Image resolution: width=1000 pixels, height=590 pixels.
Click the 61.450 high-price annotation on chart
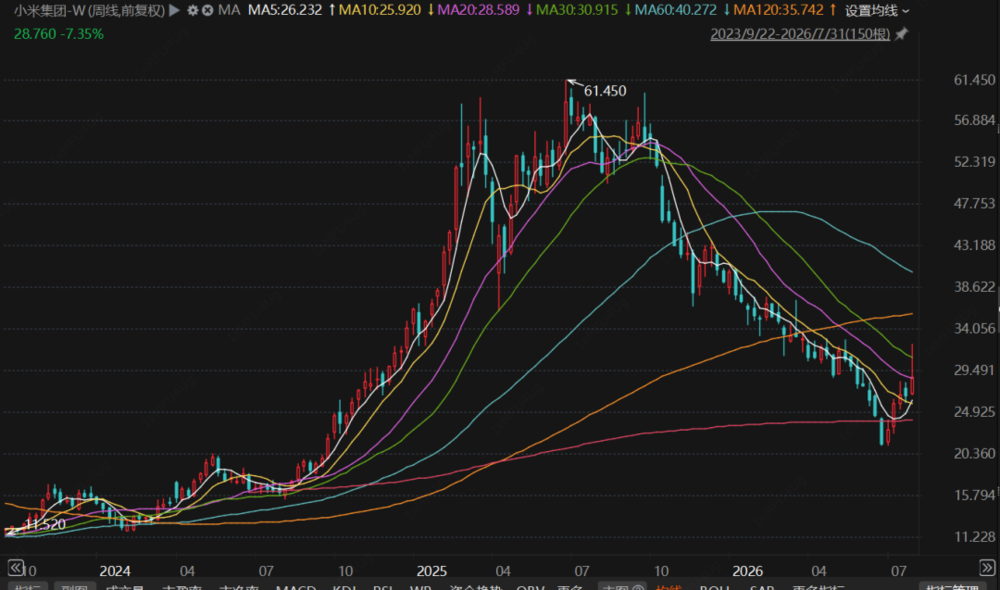pyautogui.click(x=605, y=91)
